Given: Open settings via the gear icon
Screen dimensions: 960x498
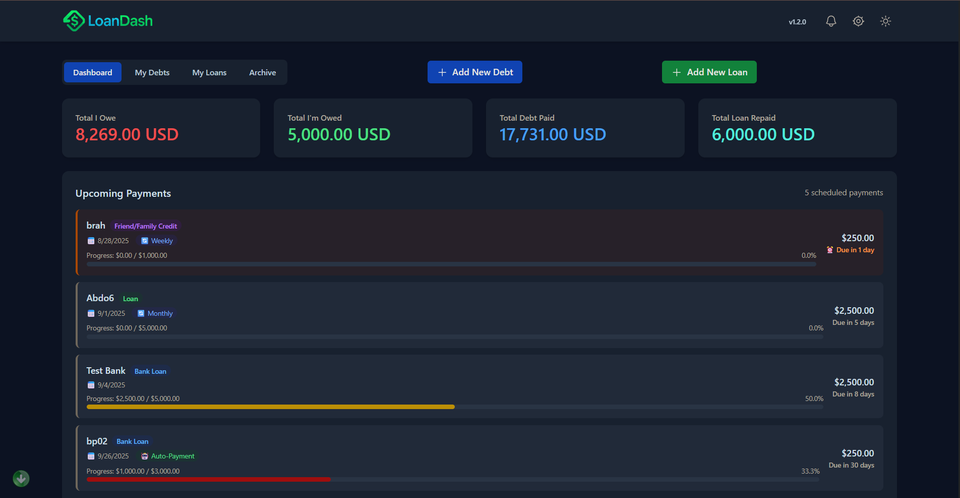Looking at the screenshot, I should click(858, 21).
